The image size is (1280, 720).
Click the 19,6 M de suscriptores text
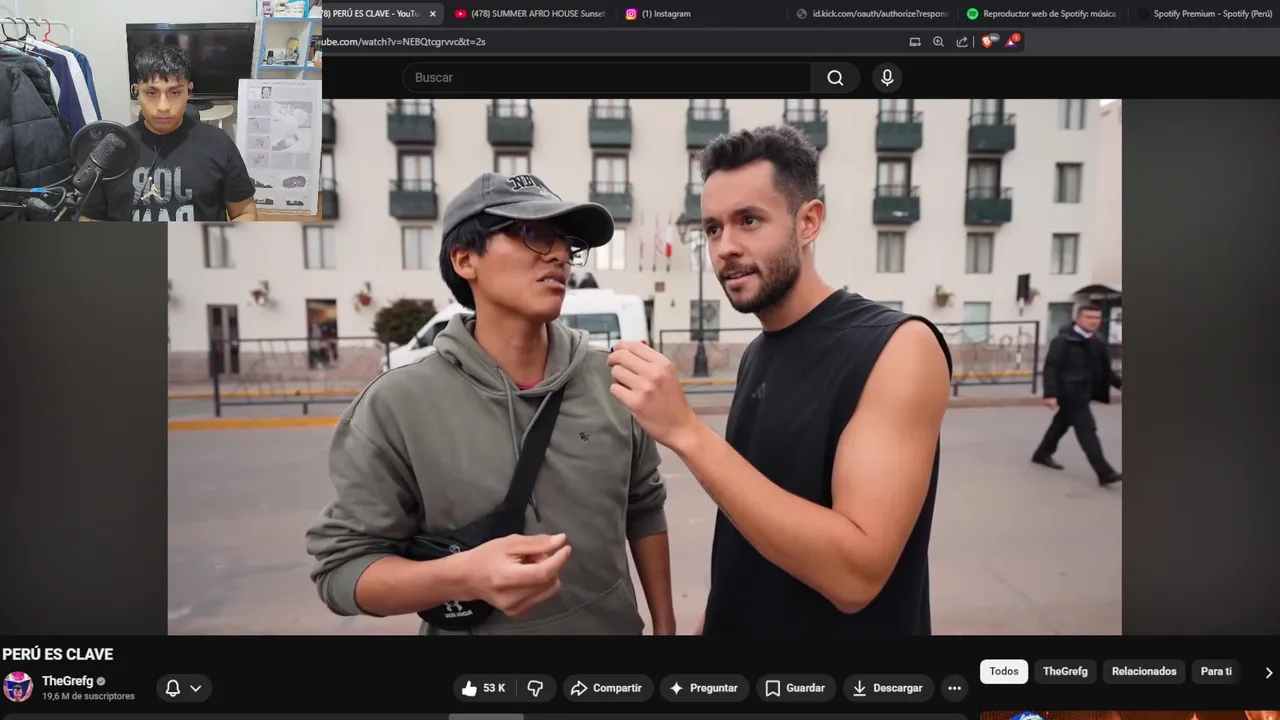(x=88, y=696)
